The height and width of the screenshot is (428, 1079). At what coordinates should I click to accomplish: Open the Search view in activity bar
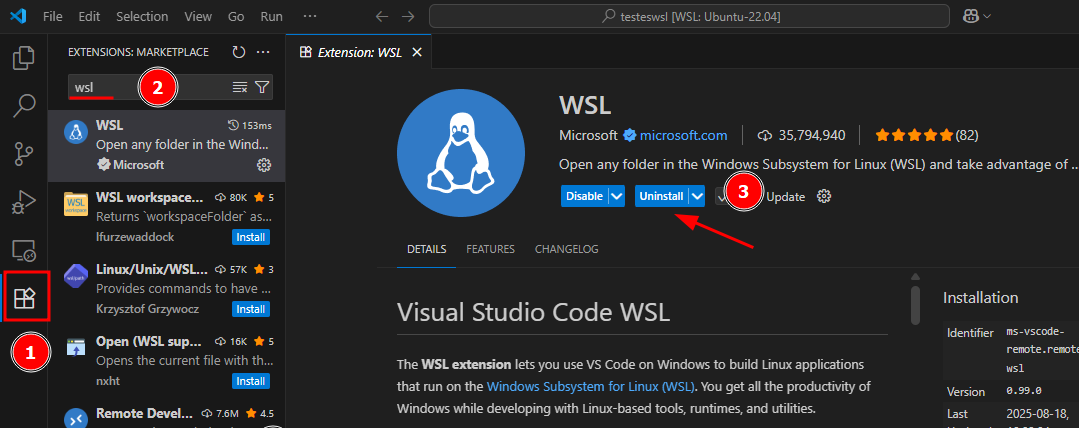click(x=23, y=106)
